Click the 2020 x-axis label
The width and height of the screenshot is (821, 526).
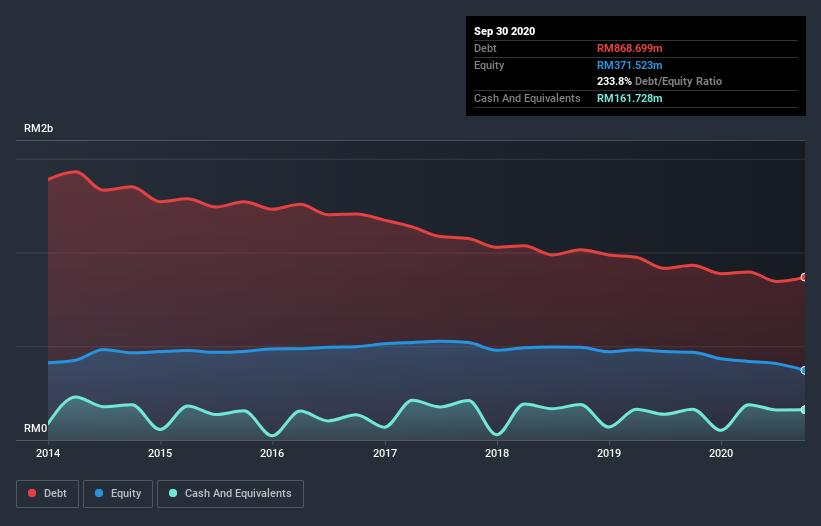coord(720,453)
